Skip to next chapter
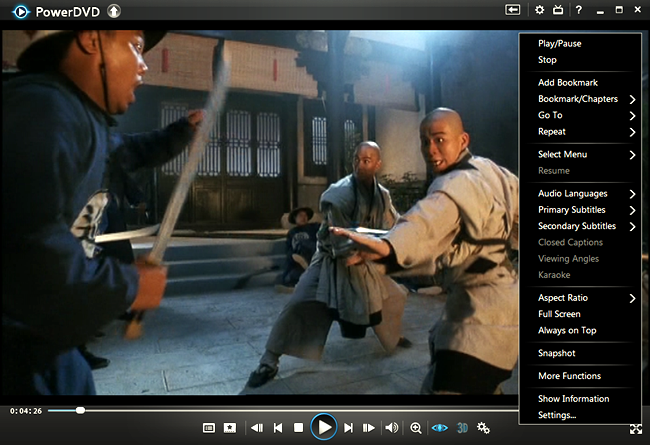 (348, 428)
